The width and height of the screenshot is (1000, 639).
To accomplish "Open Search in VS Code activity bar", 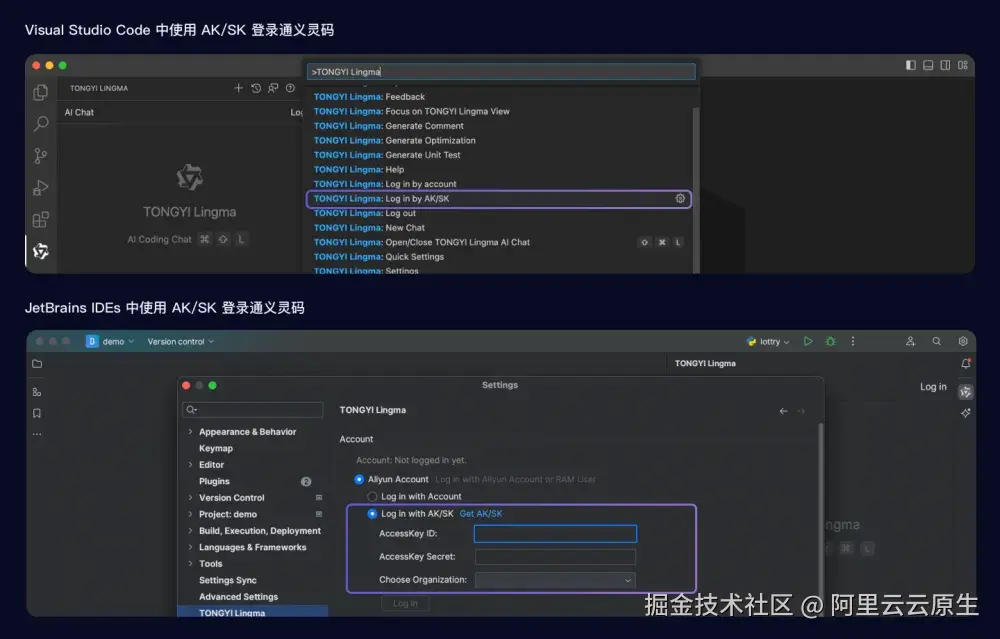I will coord(41,124).
